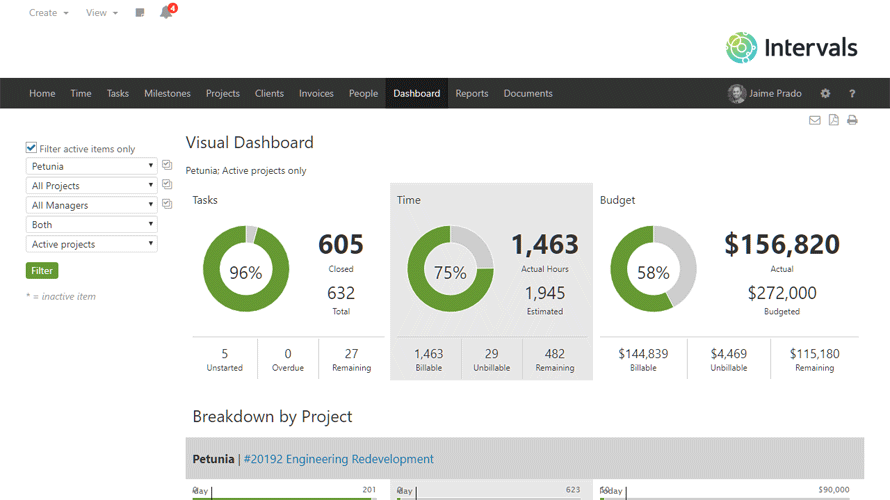Open the help question mark icon
This screenshot has height=500, width=890.
852,94
